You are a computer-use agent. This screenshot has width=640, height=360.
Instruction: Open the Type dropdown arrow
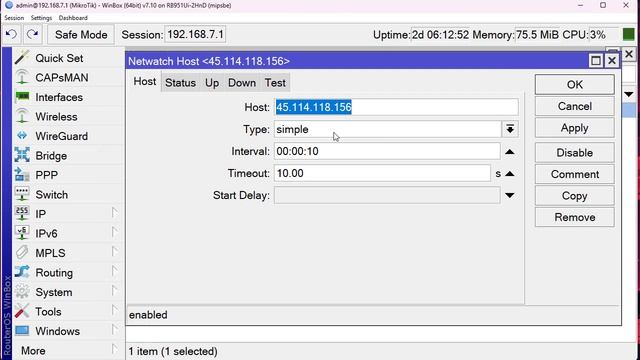[x=510, y=129]
